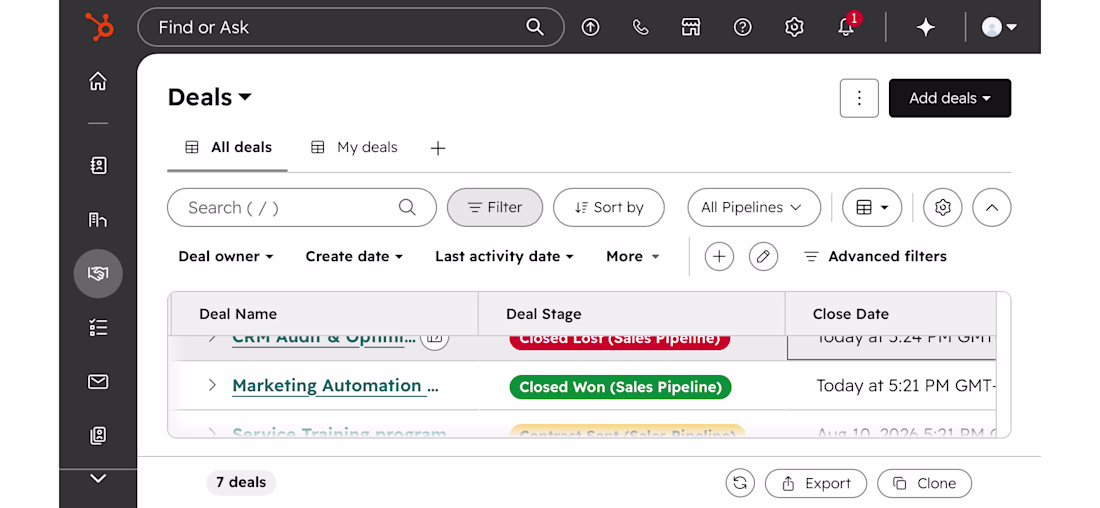Viewport: 1100px width, 508px height.
Task: Click the refresh icon beside Export
Action: [x=740, y=483]
